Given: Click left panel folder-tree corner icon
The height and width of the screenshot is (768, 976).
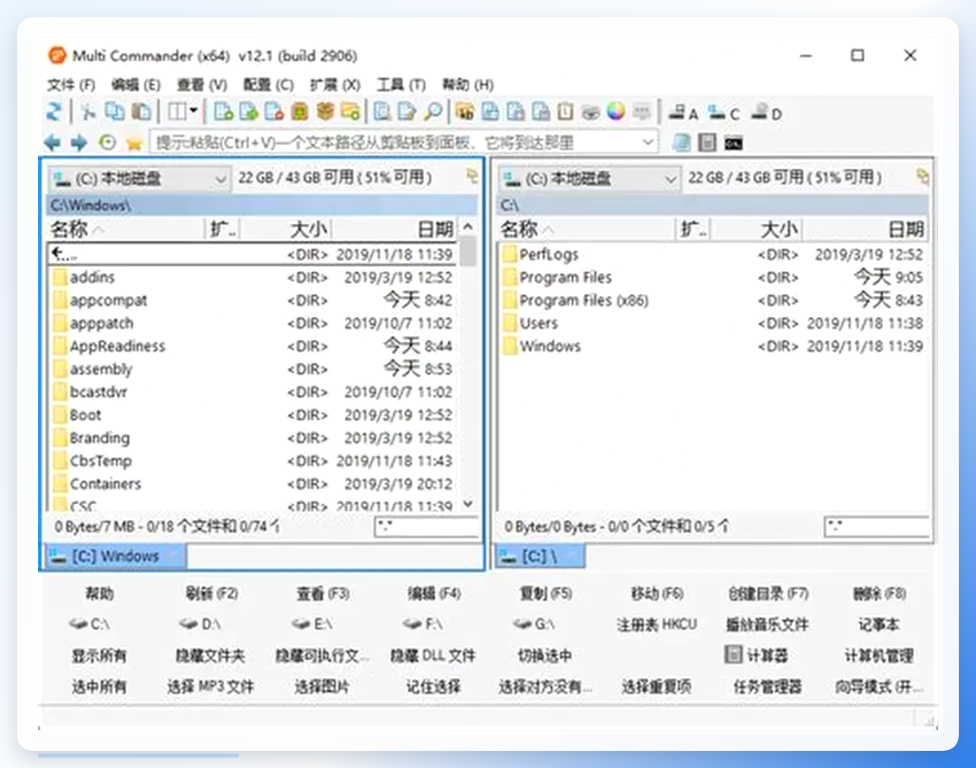Looking at the screenshot, I should (x=472, y=176).
